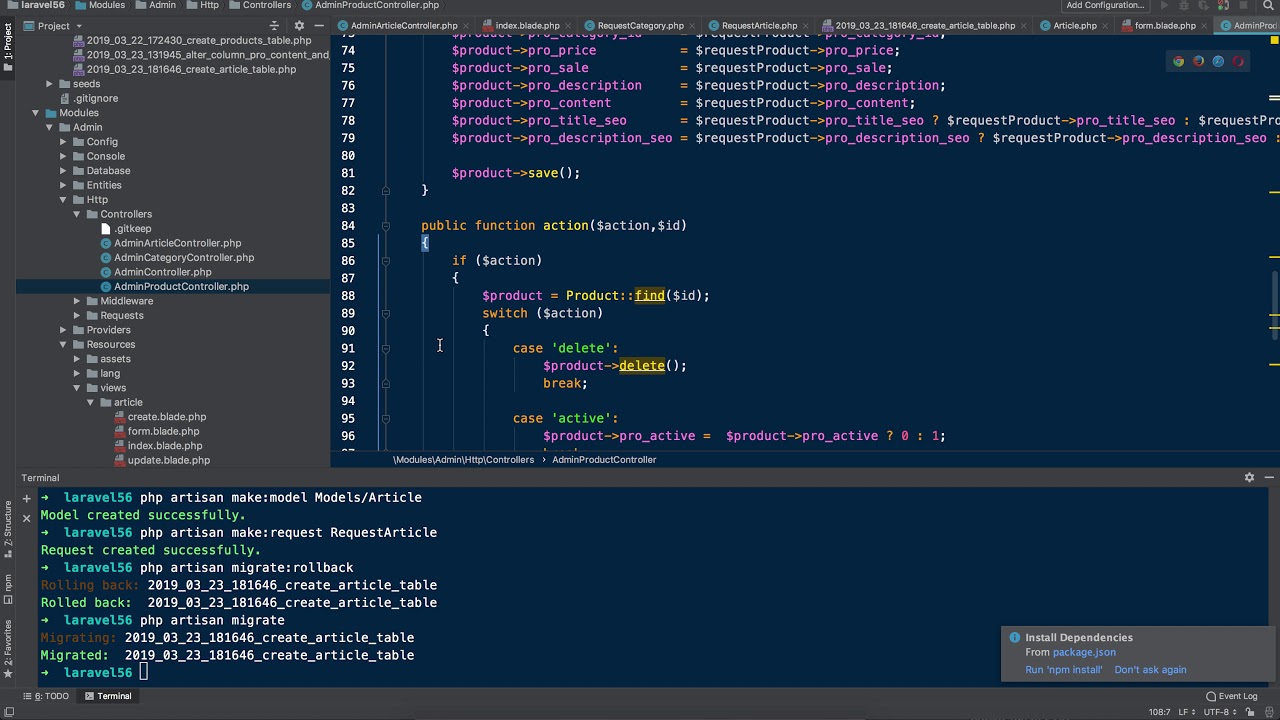Collapse the Http folder
Image resolution: width=1280 pixels, height=720 pixels.
(x=63, y=200)
